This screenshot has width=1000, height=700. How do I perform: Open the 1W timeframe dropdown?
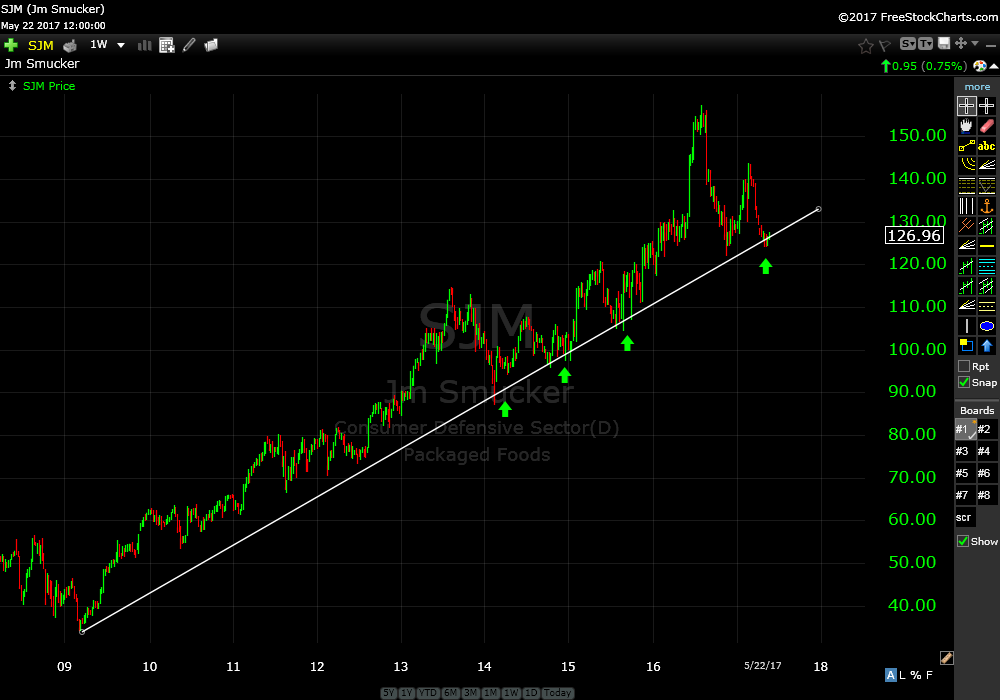[x=121, y=45]
